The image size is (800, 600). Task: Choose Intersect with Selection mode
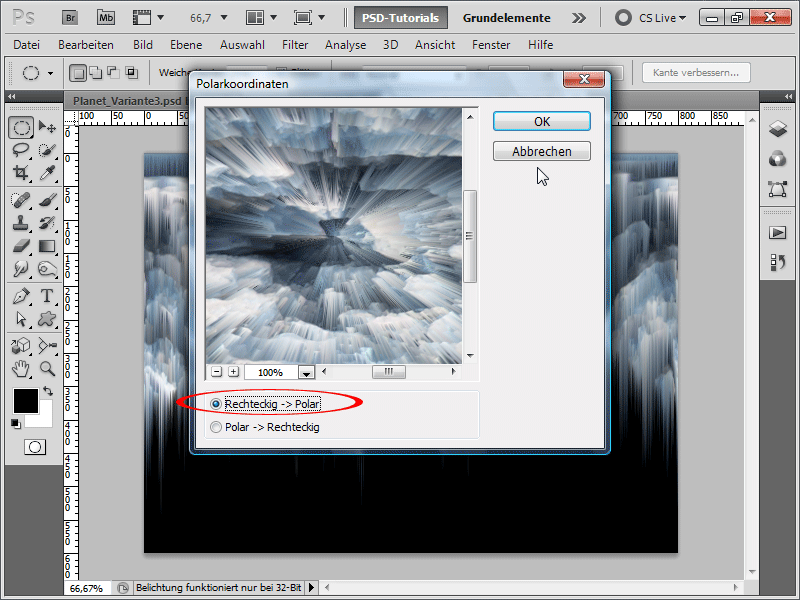[x=132, y=73]
